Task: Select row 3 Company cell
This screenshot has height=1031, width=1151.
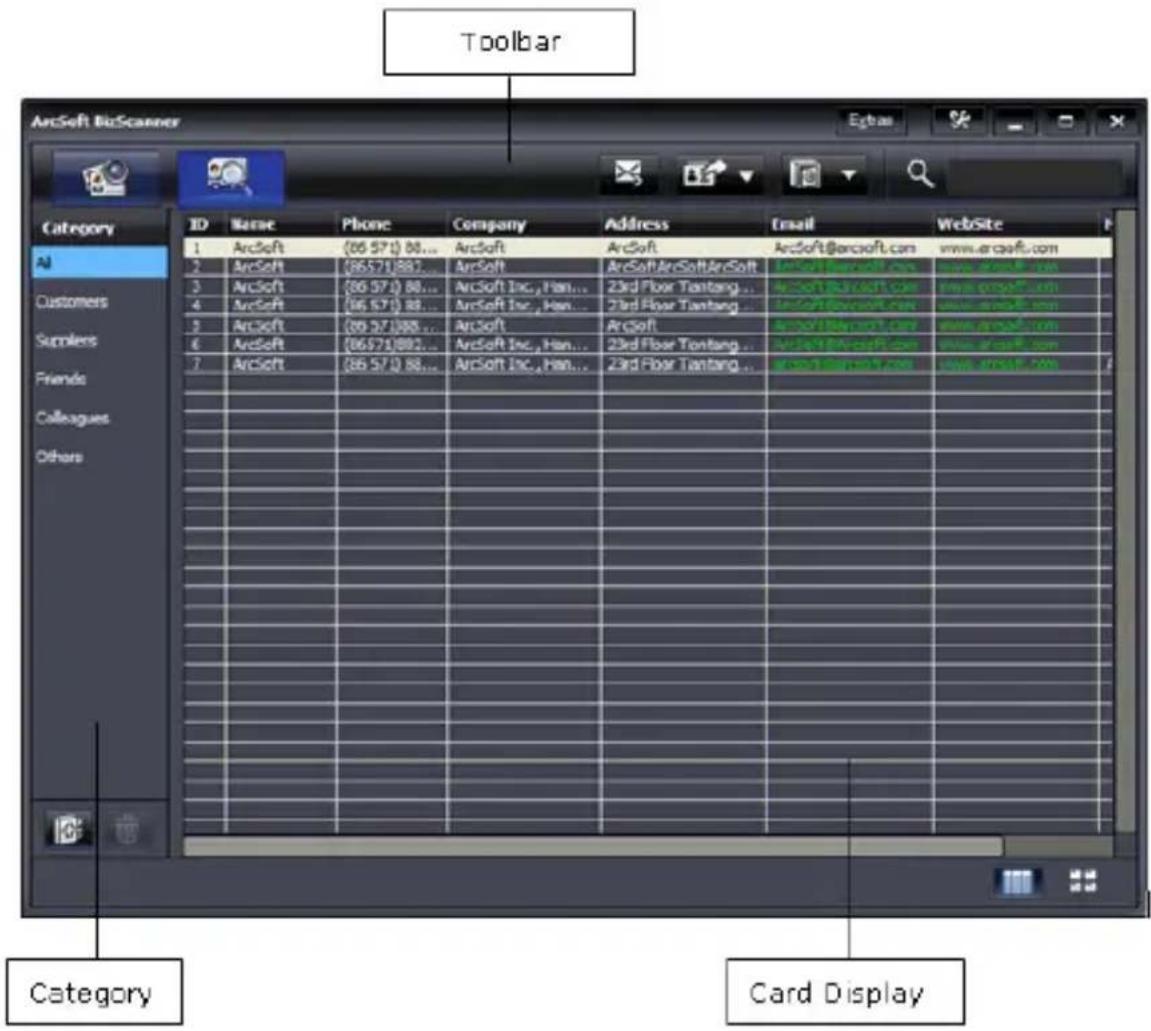Action: (521, 286)
